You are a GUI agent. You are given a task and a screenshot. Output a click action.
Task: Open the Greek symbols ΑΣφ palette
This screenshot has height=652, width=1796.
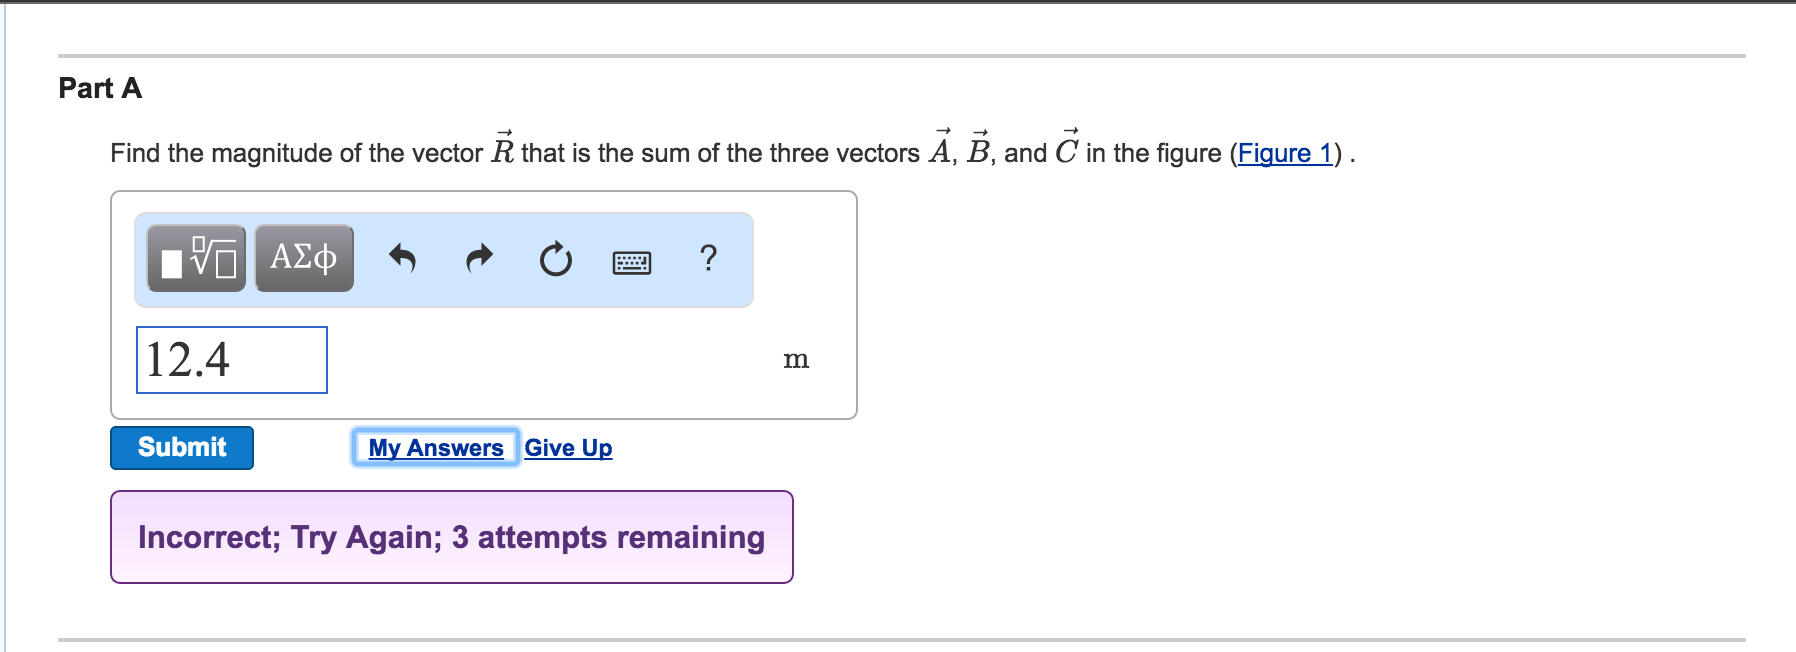(303, 258)
